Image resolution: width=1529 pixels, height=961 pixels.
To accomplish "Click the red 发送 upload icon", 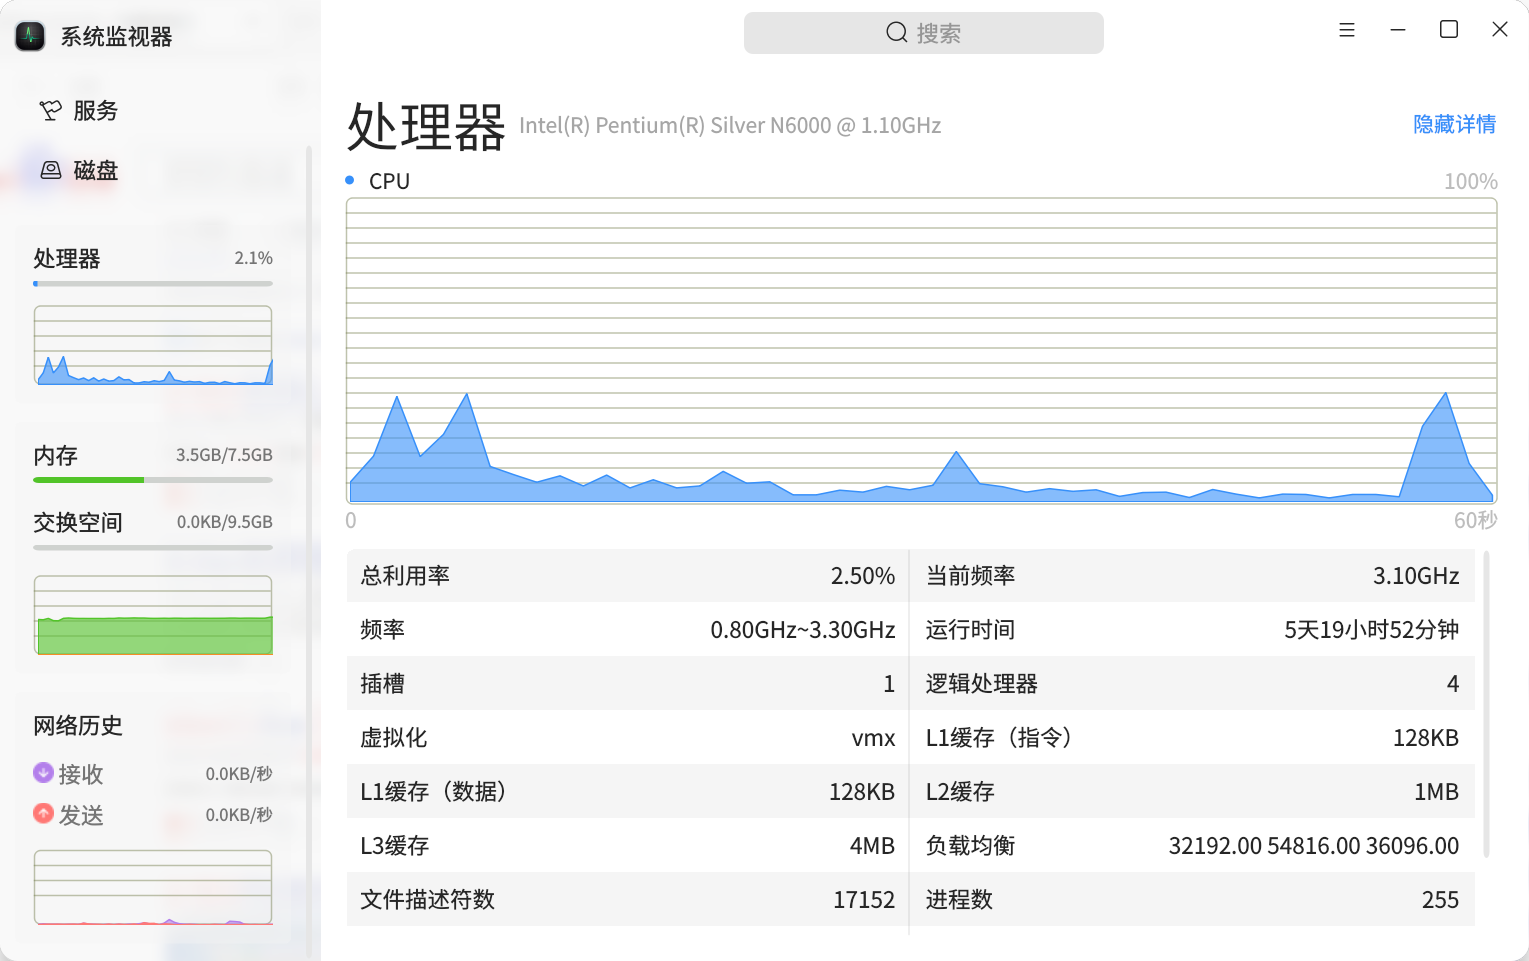I will (43, 814).
